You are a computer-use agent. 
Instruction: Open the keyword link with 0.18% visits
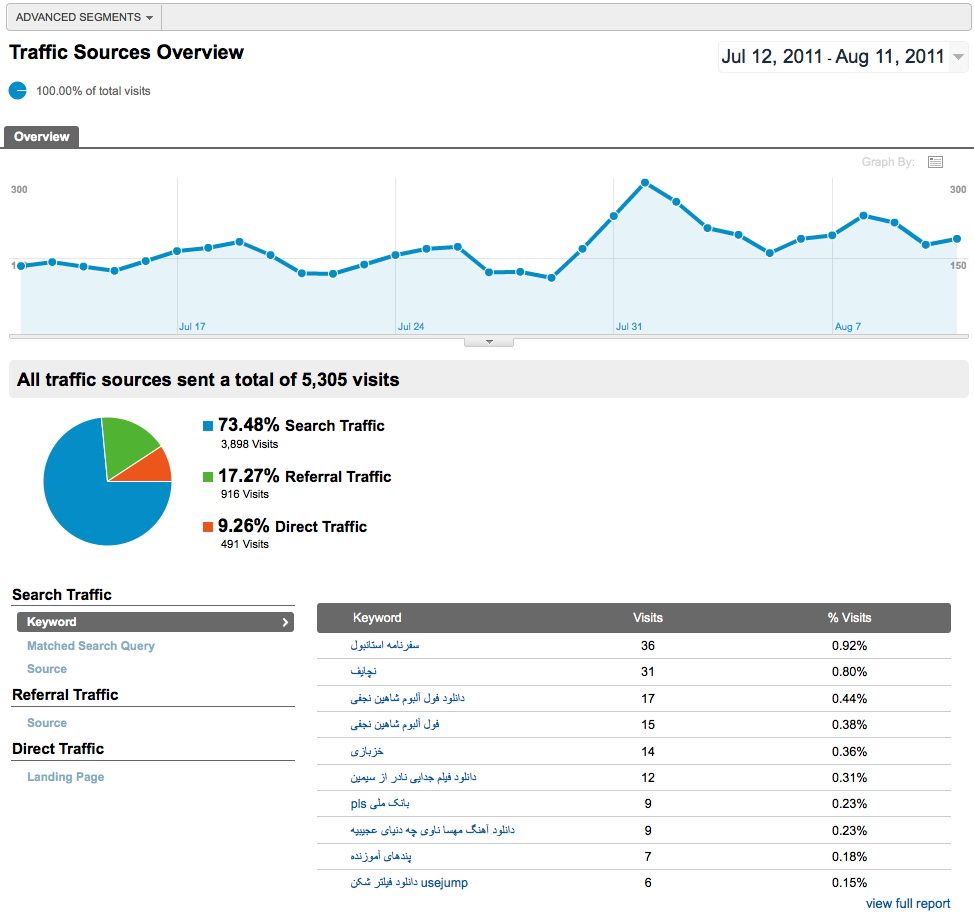[x=380, y=857]
